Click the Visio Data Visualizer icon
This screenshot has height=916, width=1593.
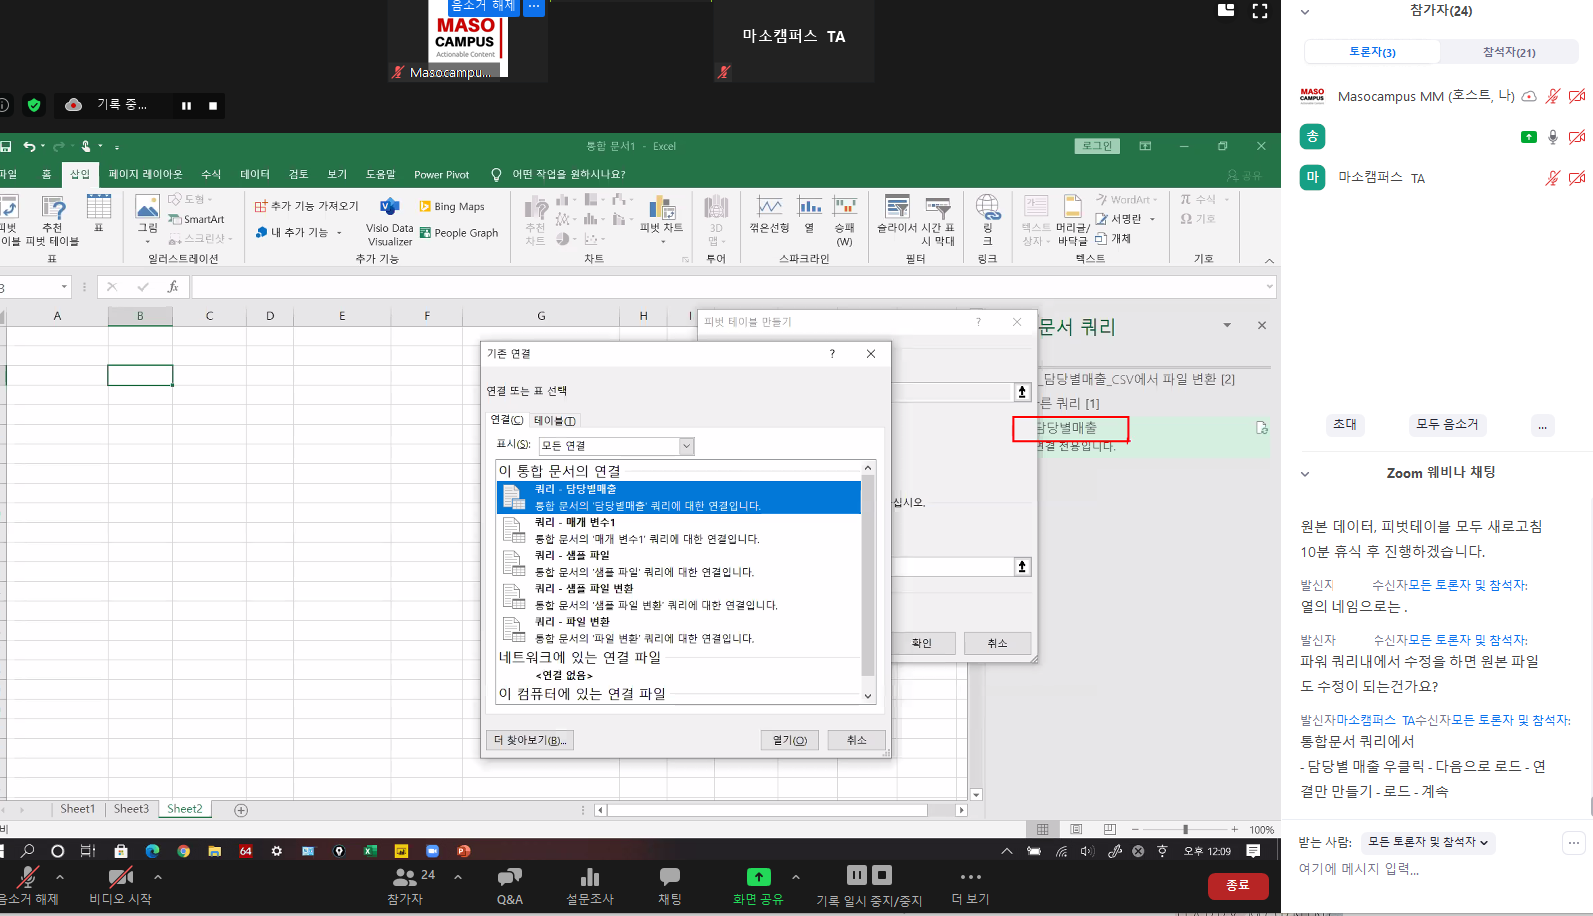(x=390, y=207)
